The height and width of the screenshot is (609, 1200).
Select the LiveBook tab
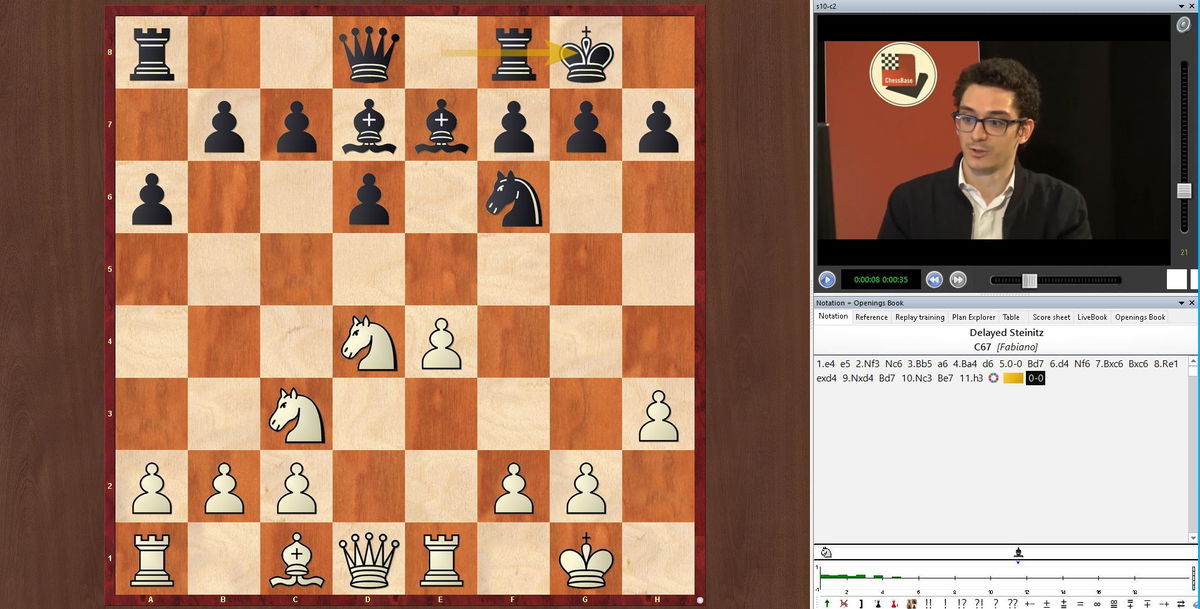click(x=1092, y=317)
